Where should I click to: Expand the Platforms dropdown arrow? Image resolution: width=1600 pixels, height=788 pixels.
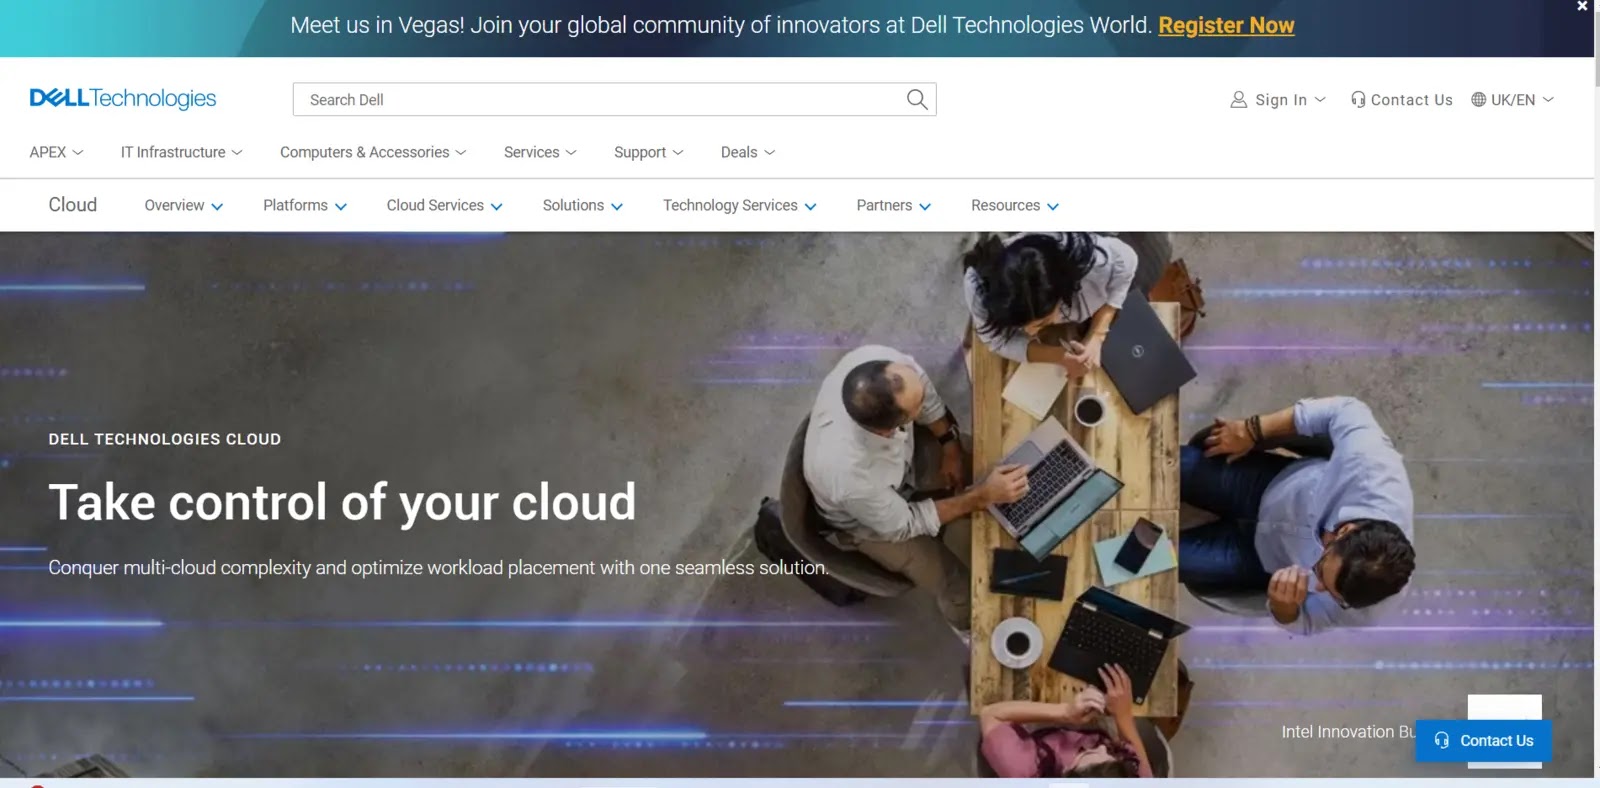[x=341, y=207]
